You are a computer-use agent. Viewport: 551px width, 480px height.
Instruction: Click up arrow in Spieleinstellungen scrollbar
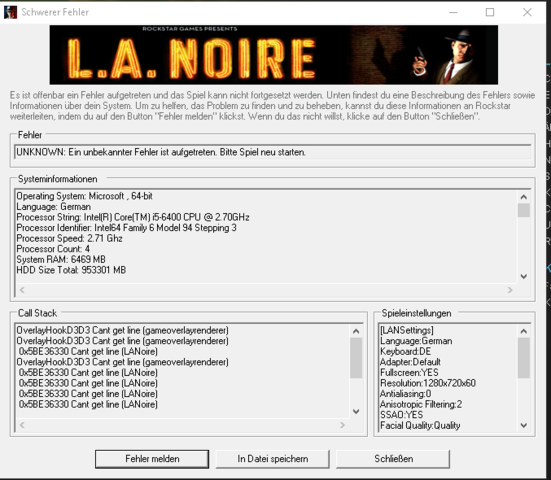coord(524,331)
